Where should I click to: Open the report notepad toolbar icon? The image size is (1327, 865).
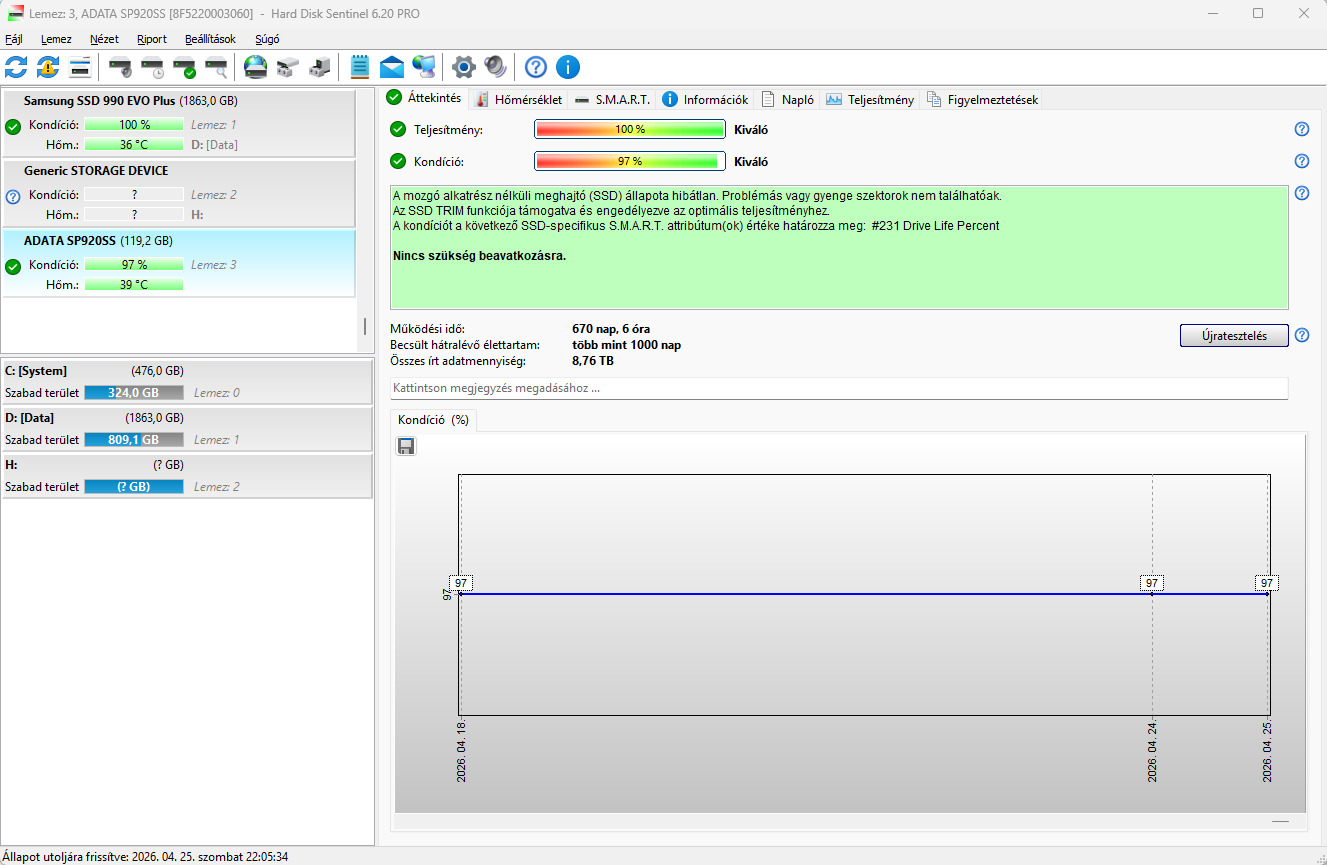(x=360, y=67)
